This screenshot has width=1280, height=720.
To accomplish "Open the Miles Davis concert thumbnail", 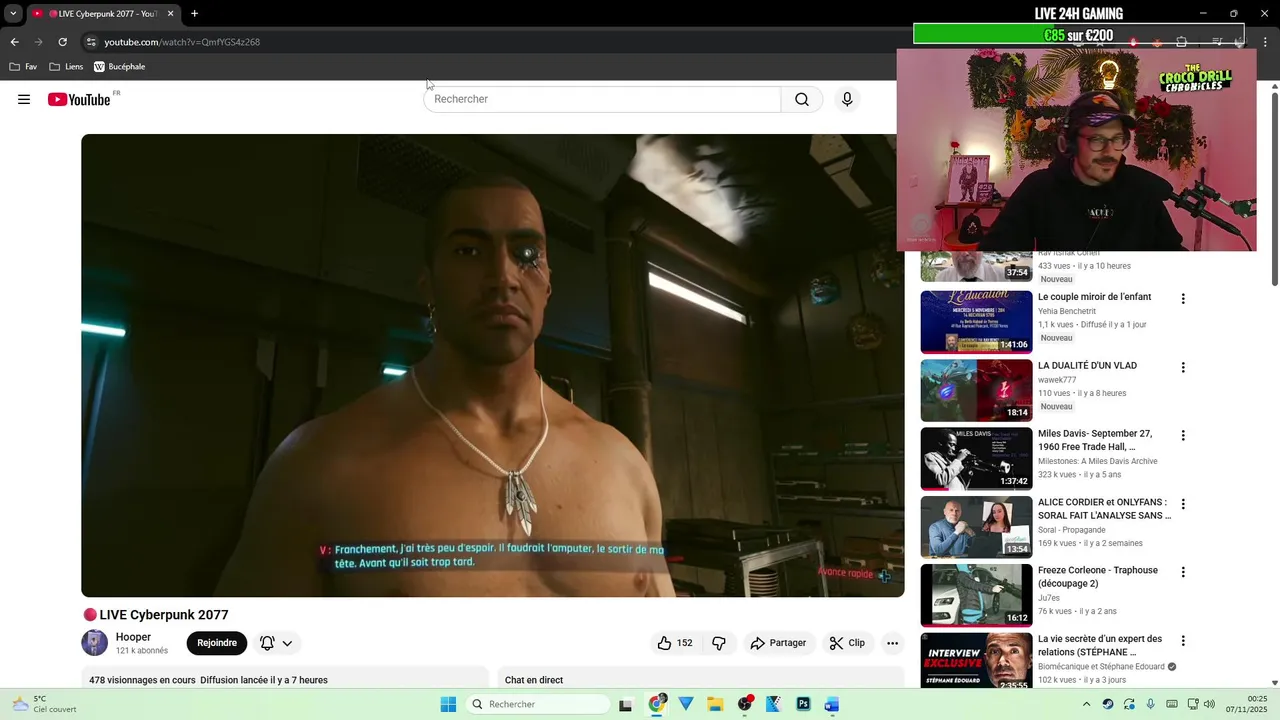I will (x=976, y=459).
